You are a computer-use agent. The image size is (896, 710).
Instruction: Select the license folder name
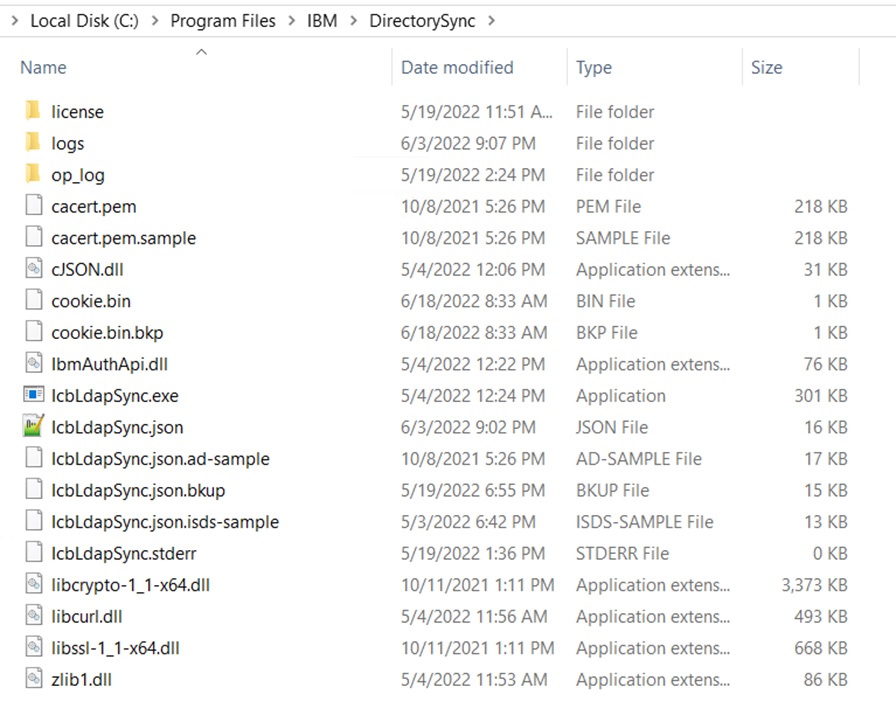(78, 111)
